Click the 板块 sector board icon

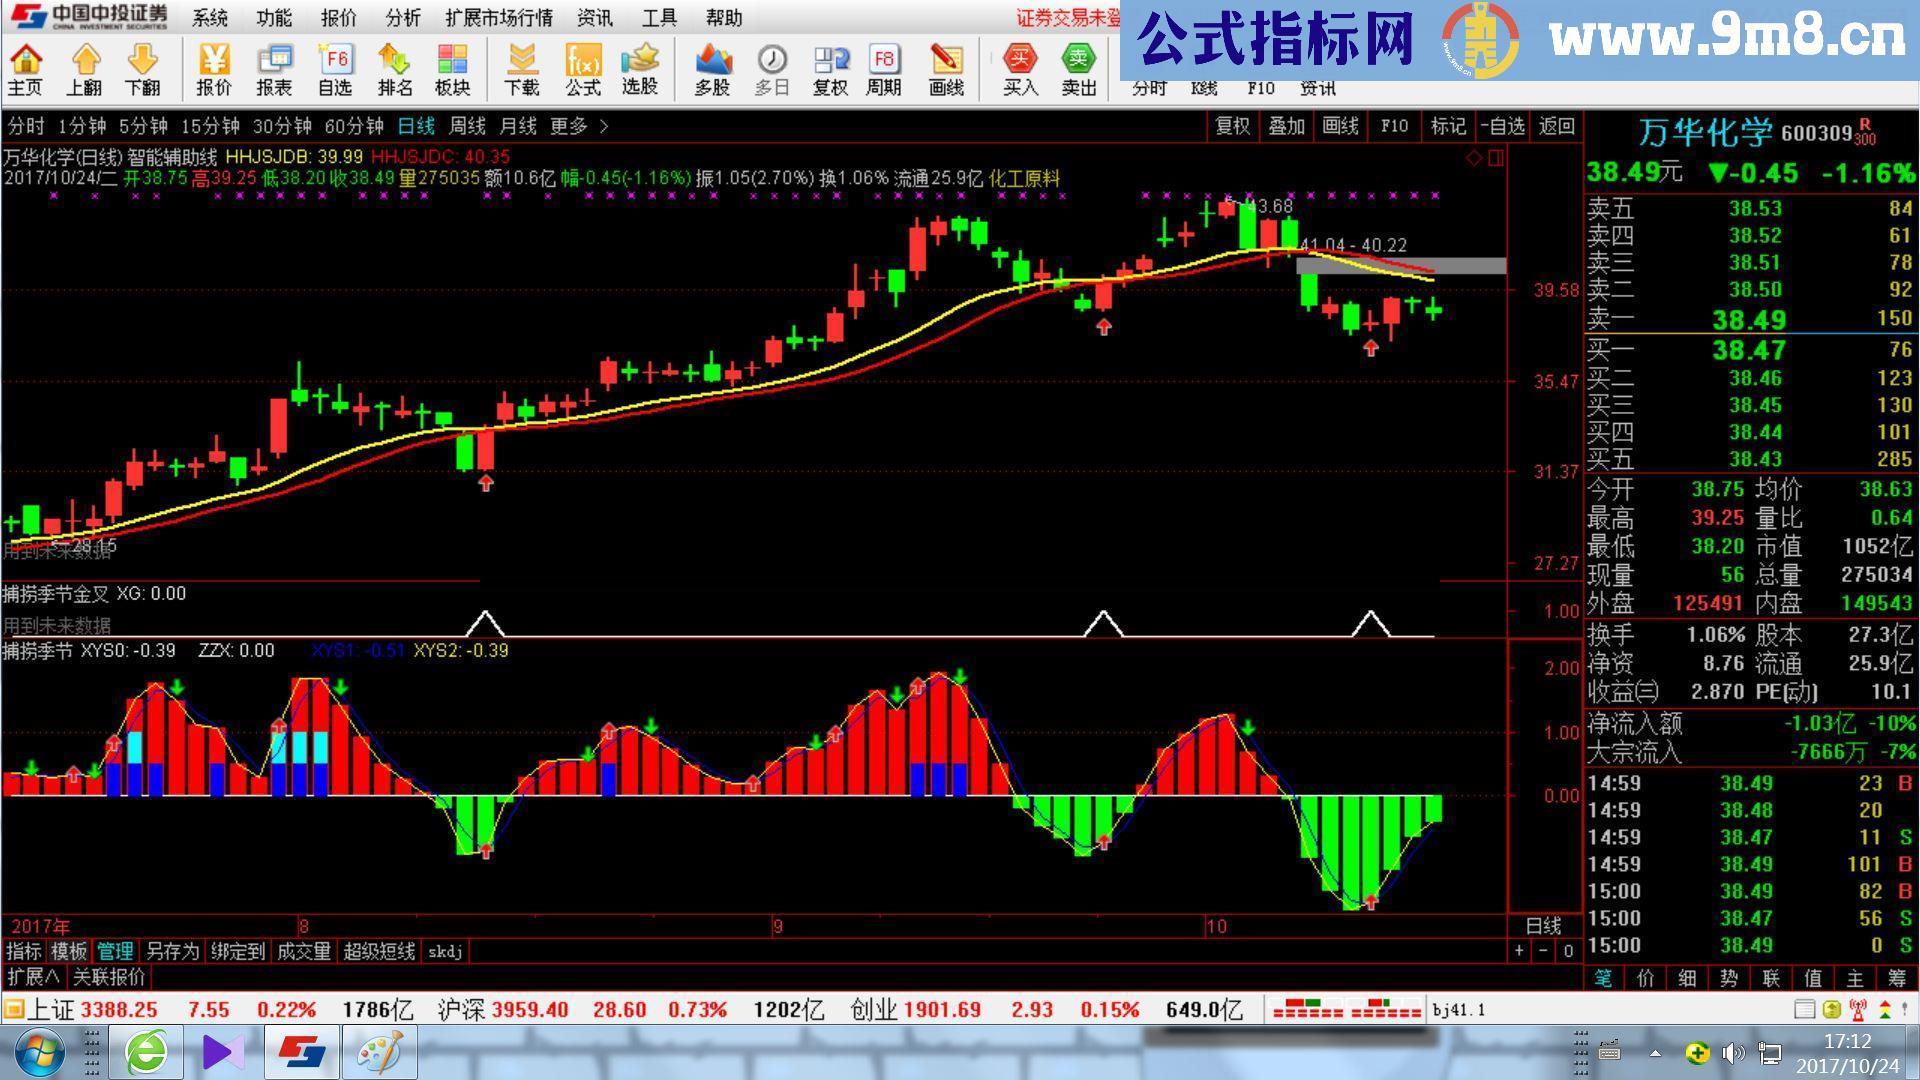[x=453, y=67]
